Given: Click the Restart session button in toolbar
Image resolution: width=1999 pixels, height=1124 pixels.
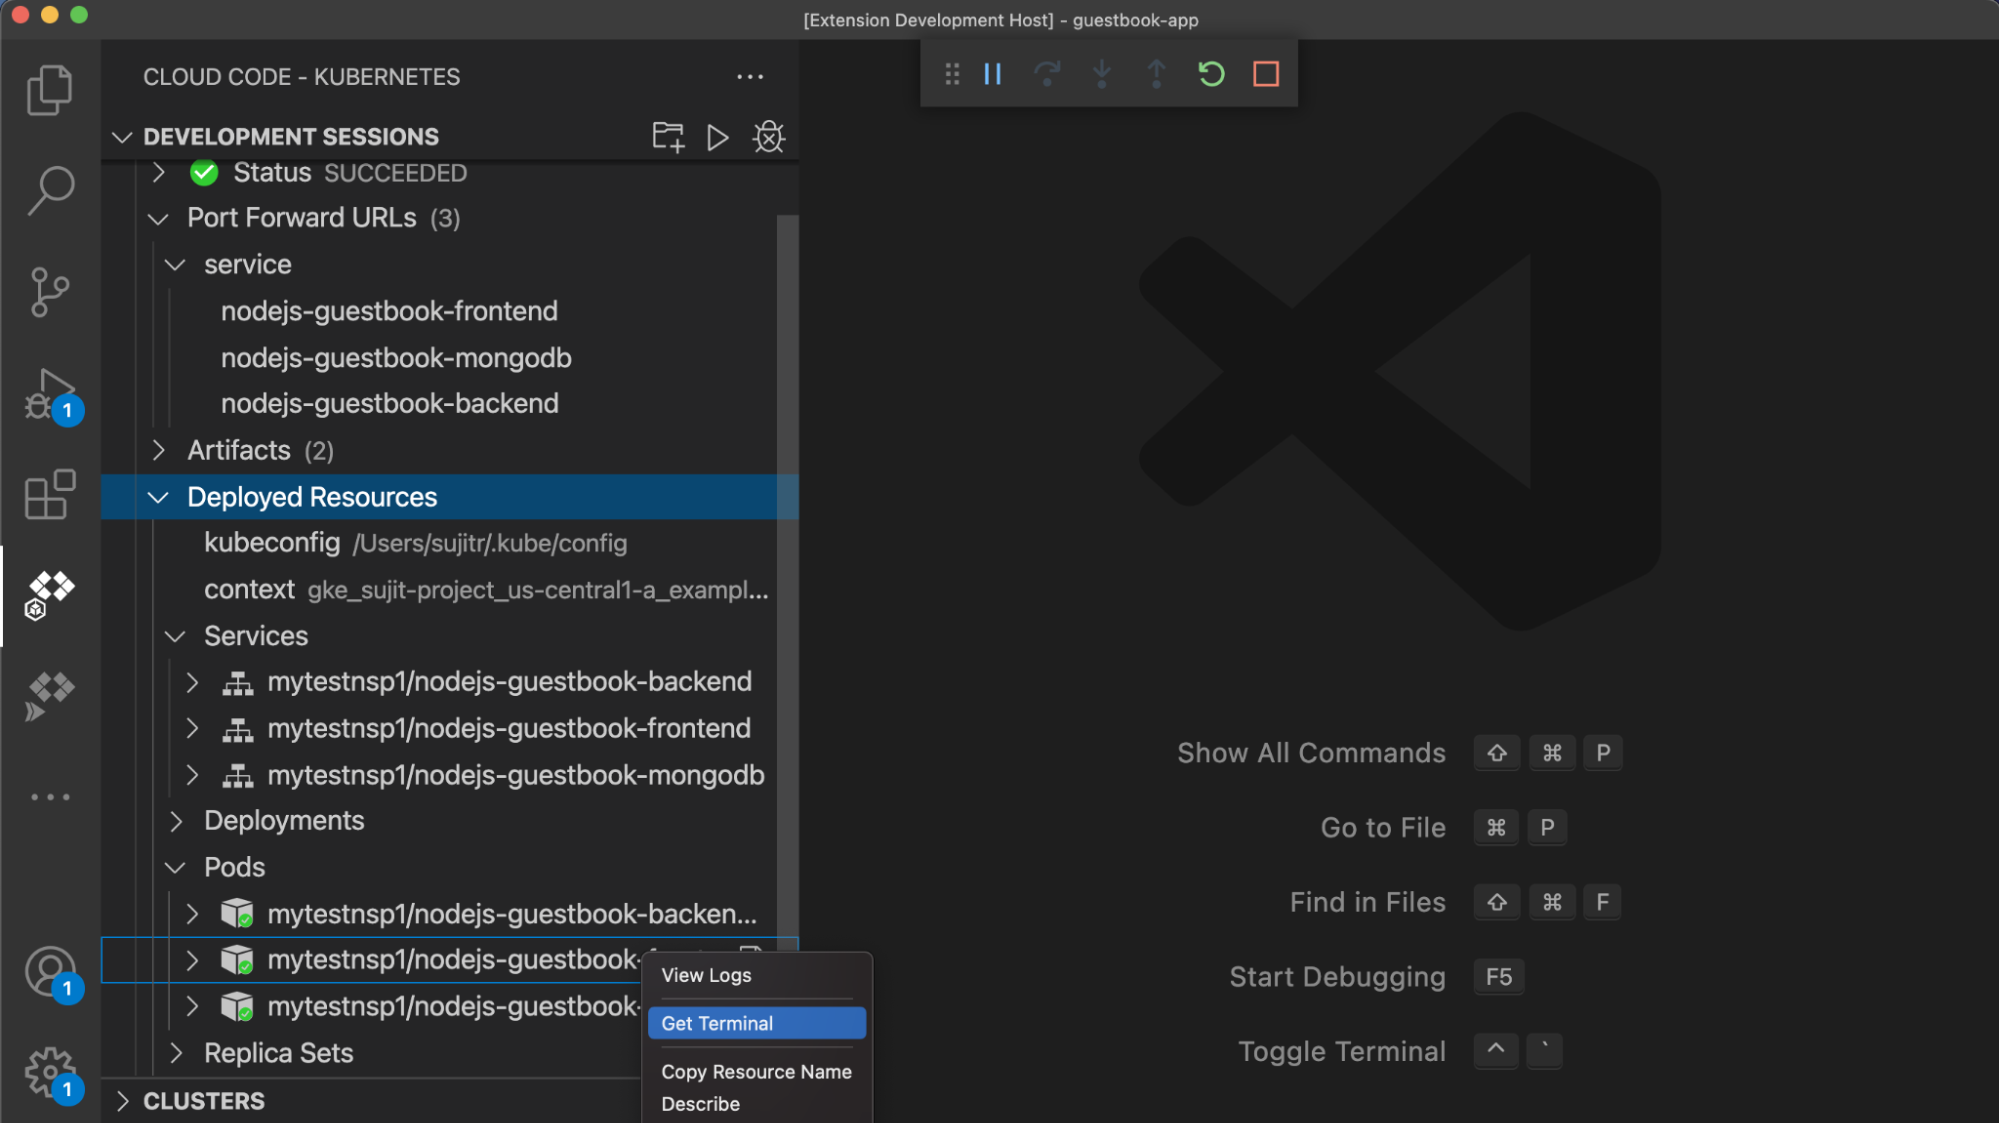Looking at the screenshot, I should pos(1210,73).
